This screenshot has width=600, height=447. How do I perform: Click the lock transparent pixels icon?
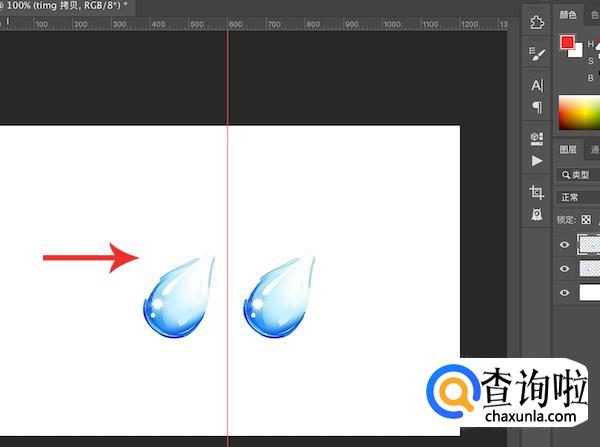click(587, 219)
